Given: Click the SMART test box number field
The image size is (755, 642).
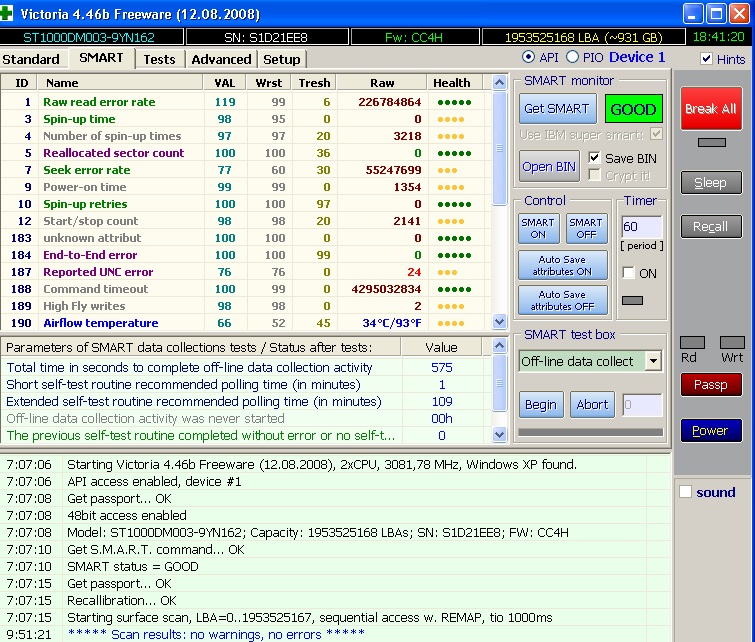Looking at the screenshot, I should [642, 405].
